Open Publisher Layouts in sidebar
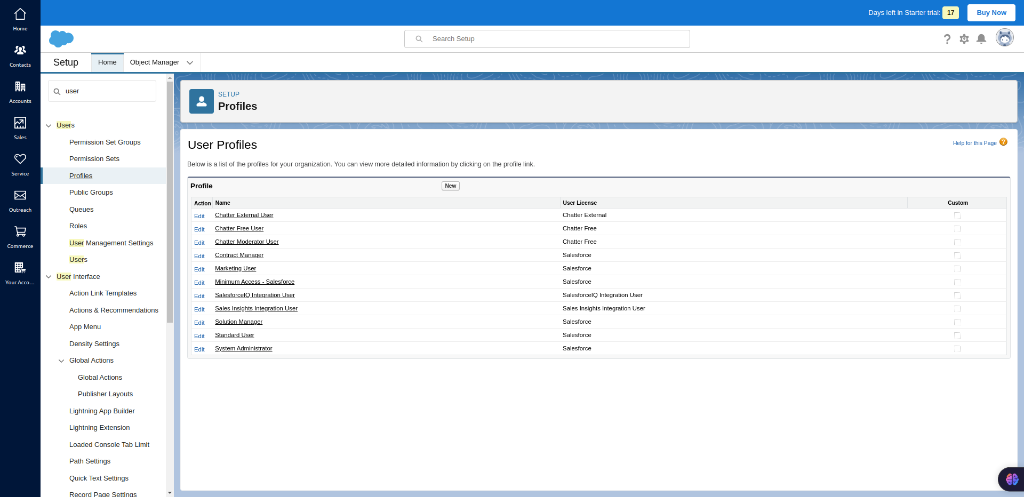1024x497 pixels. click(105, 394)
